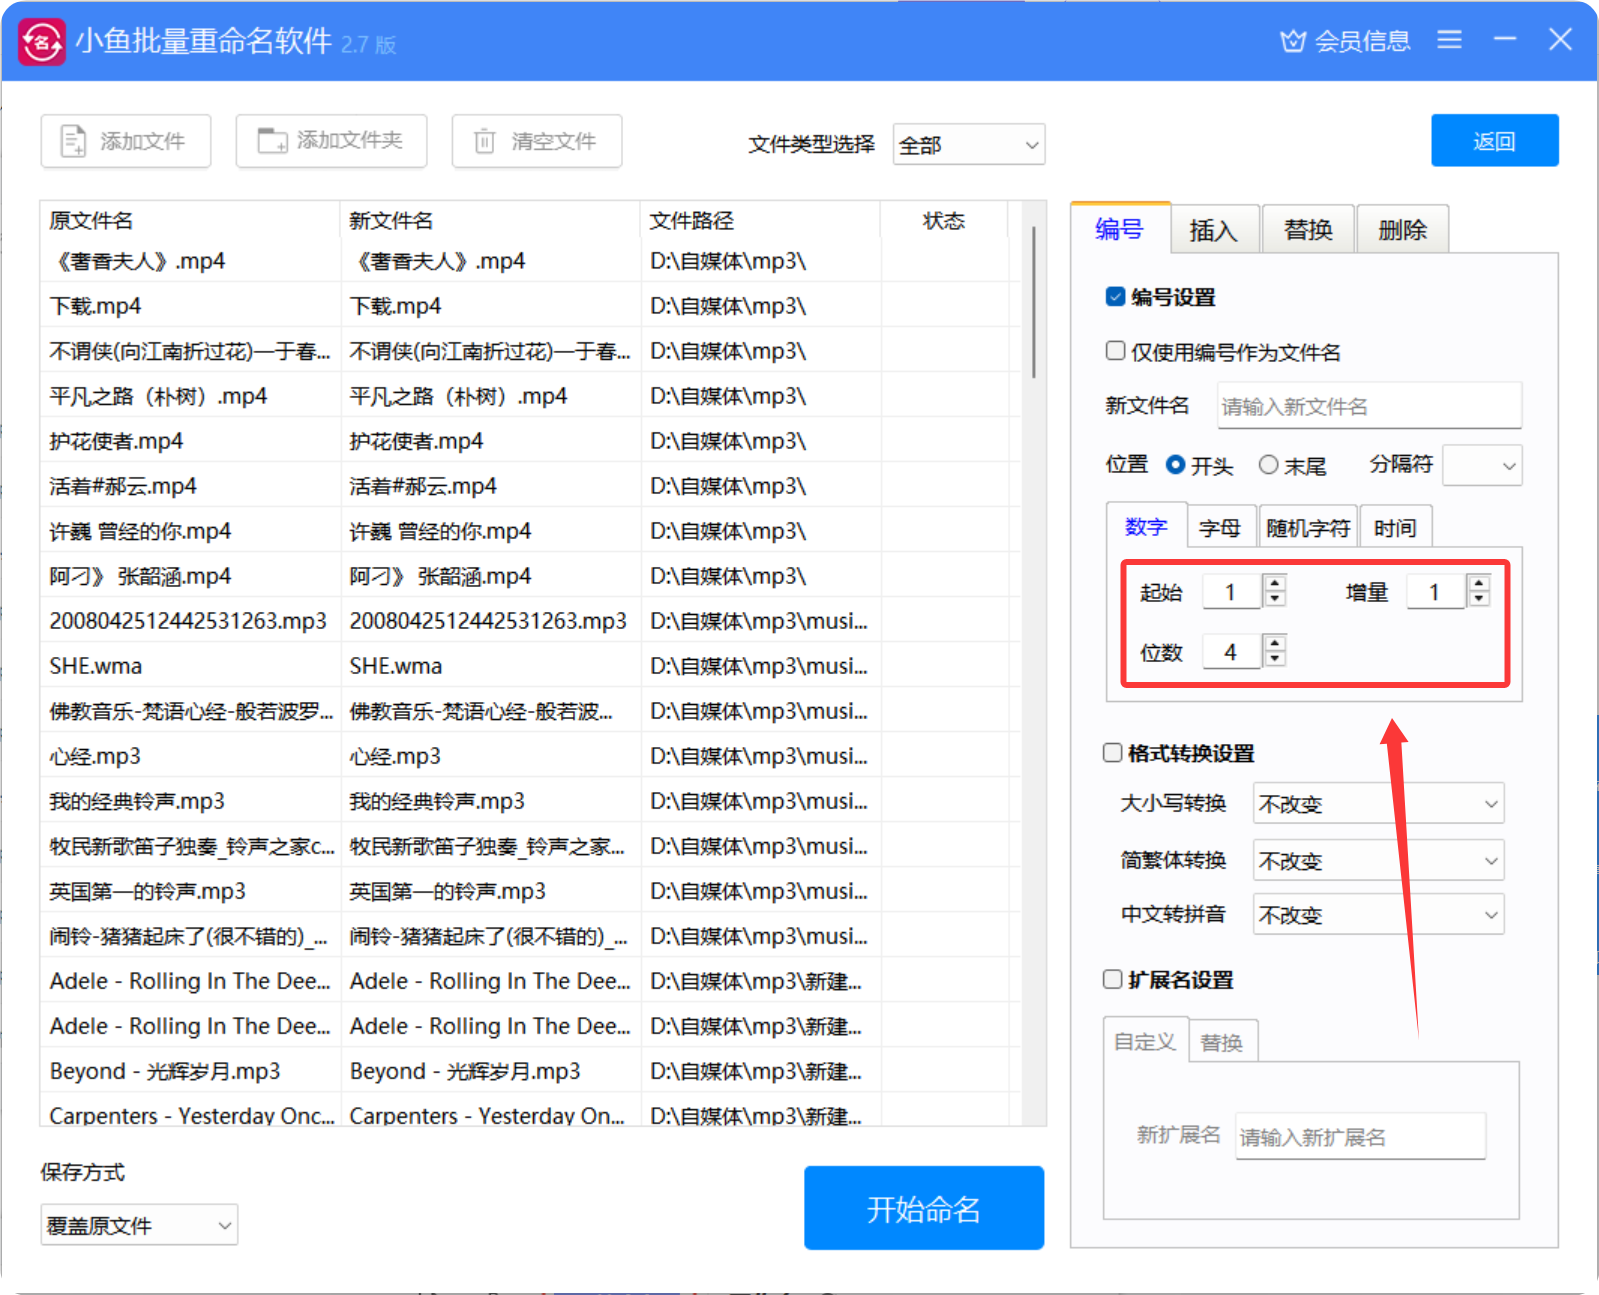Decrease the digit count with down arrow
The width and height of the screenshot is (1599, 1295).
coord(1274,659)
